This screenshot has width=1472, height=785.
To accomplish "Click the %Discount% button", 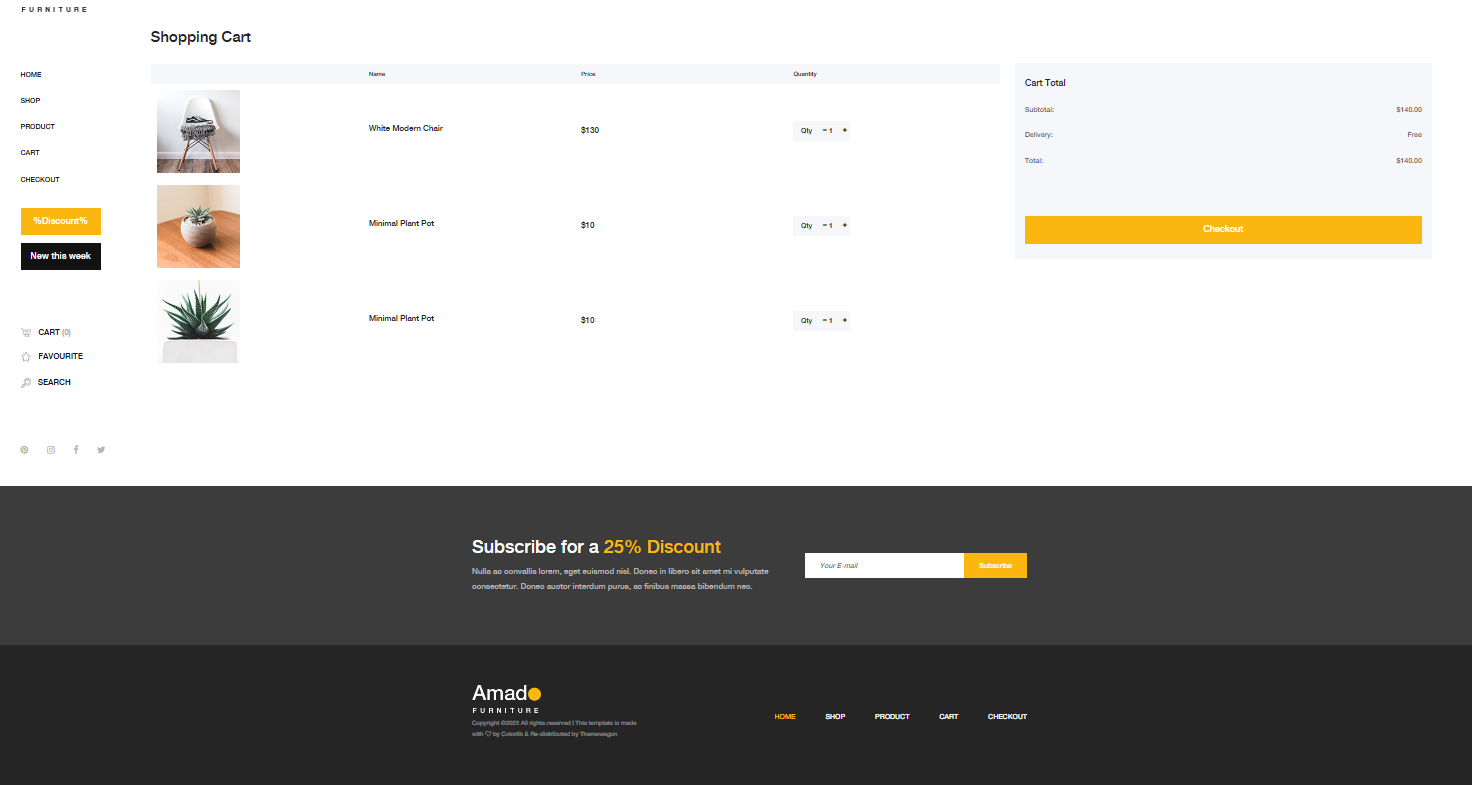I will tap(61, 221).
